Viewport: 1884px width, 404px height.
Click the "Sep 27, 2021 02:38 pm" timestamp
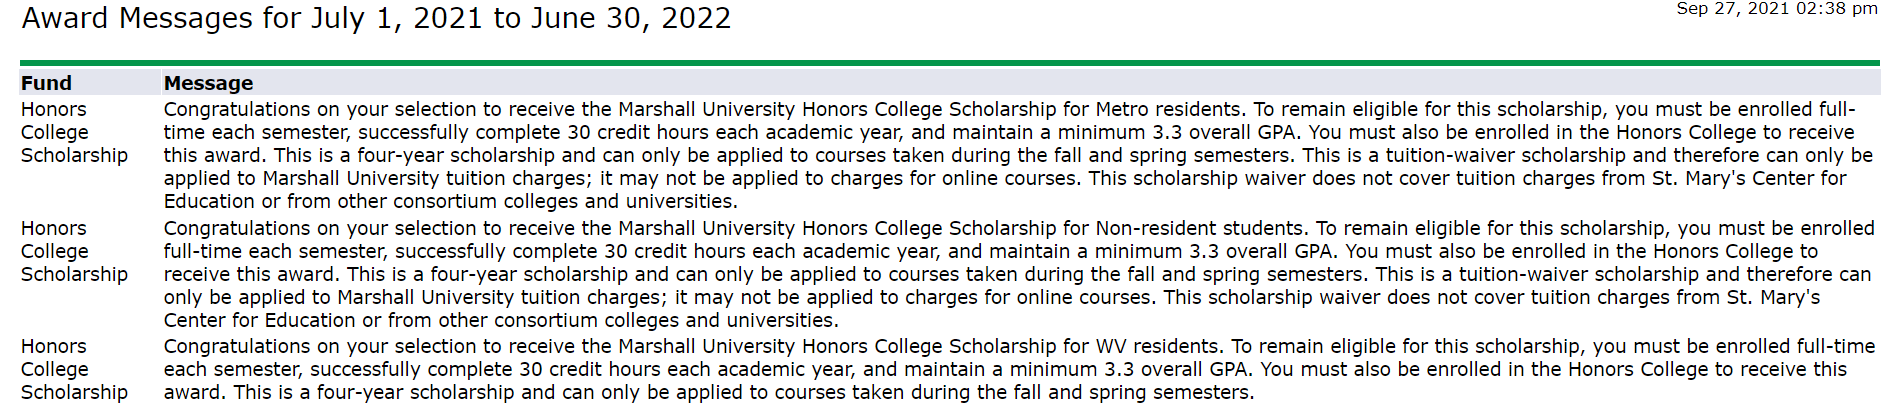point(1777,8)
